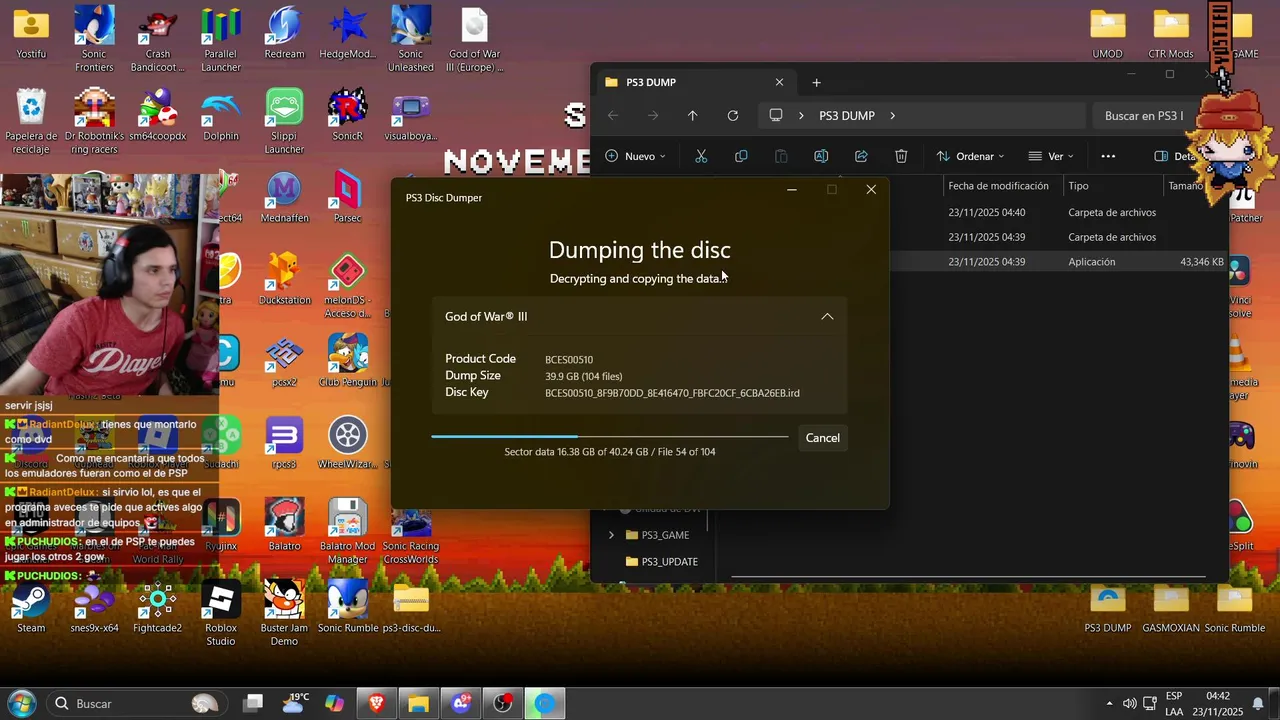The width and height of the screenshot is (1280, 720).
Task: Select HedgeMod desktop icon
Action: pos(347,33)
